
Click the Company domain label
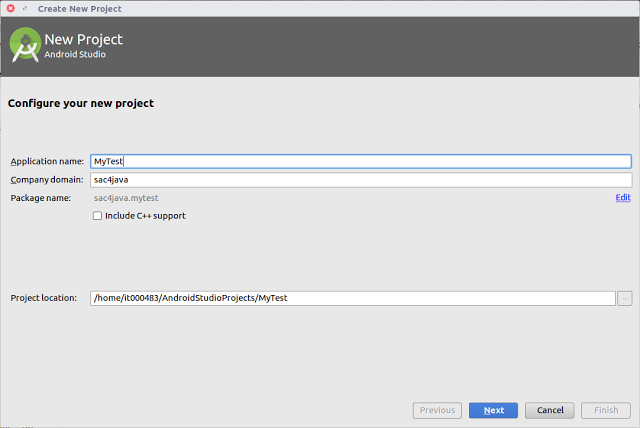coord(47,180)
